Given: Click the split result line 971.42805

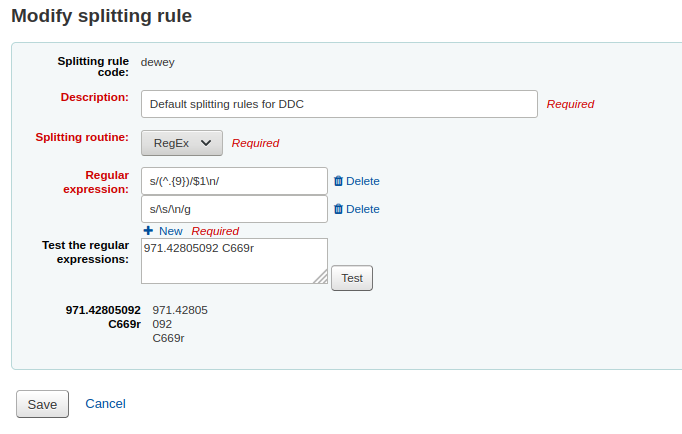Looking at the screenshot, I should point(180,310).
